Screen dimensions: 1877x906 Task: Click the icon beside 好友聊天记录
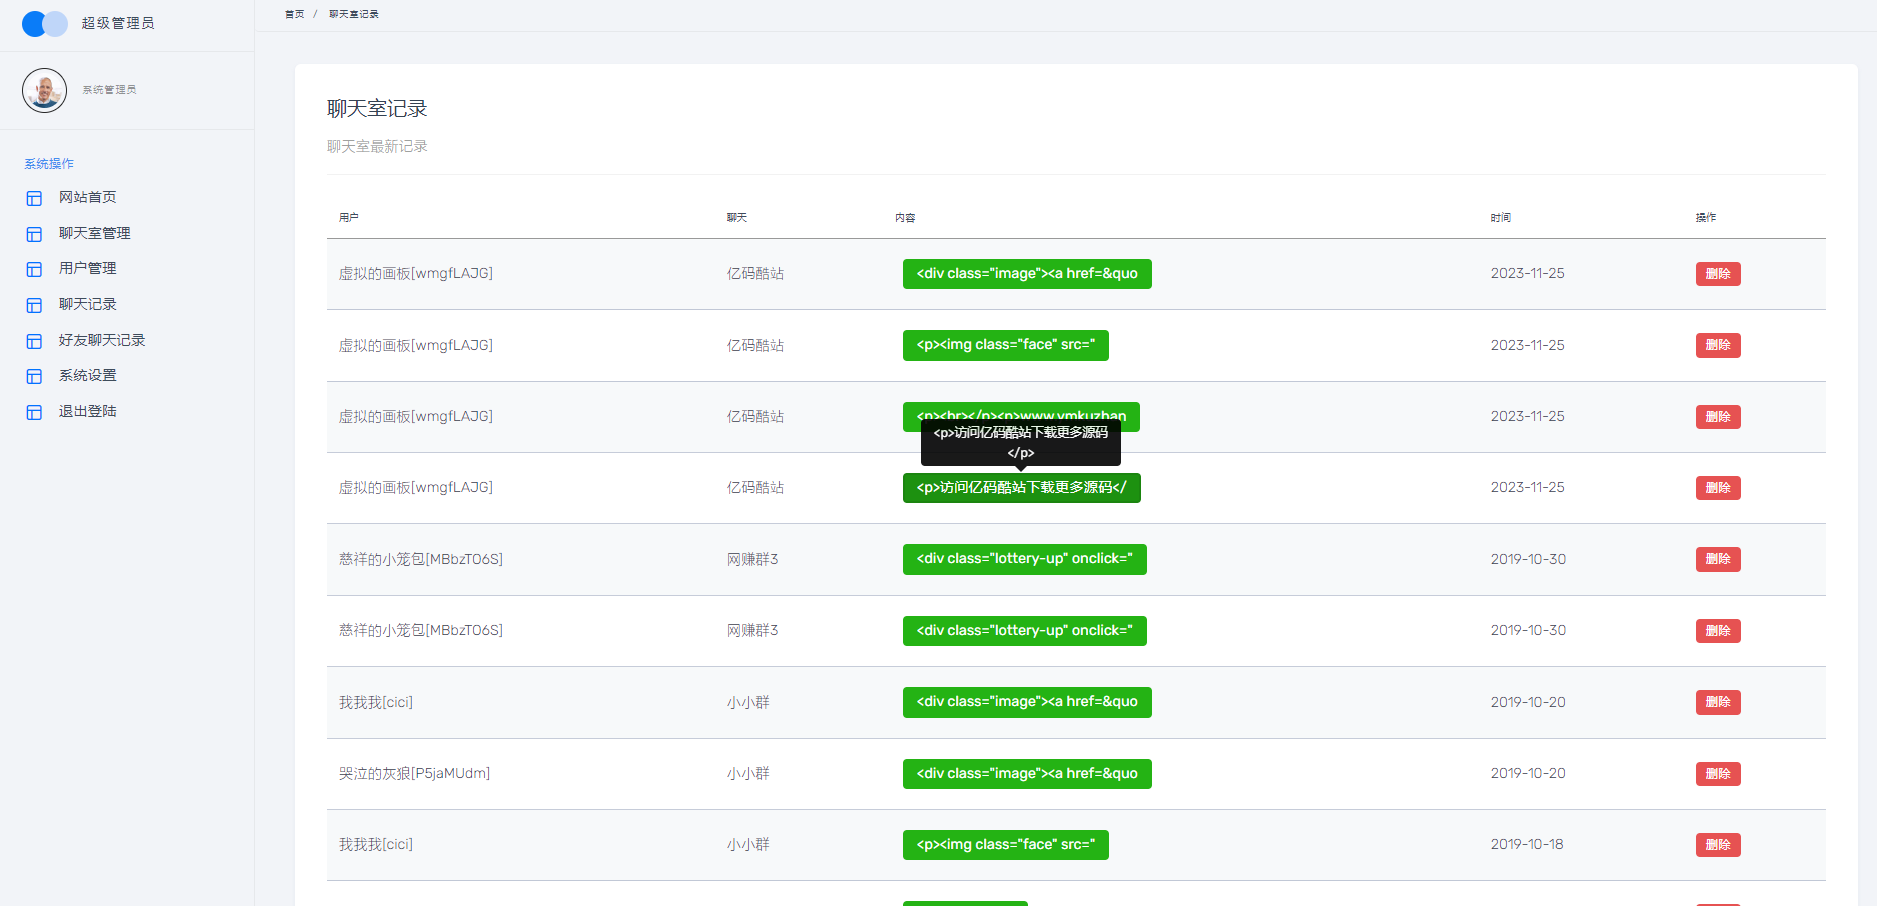point(34,341)
